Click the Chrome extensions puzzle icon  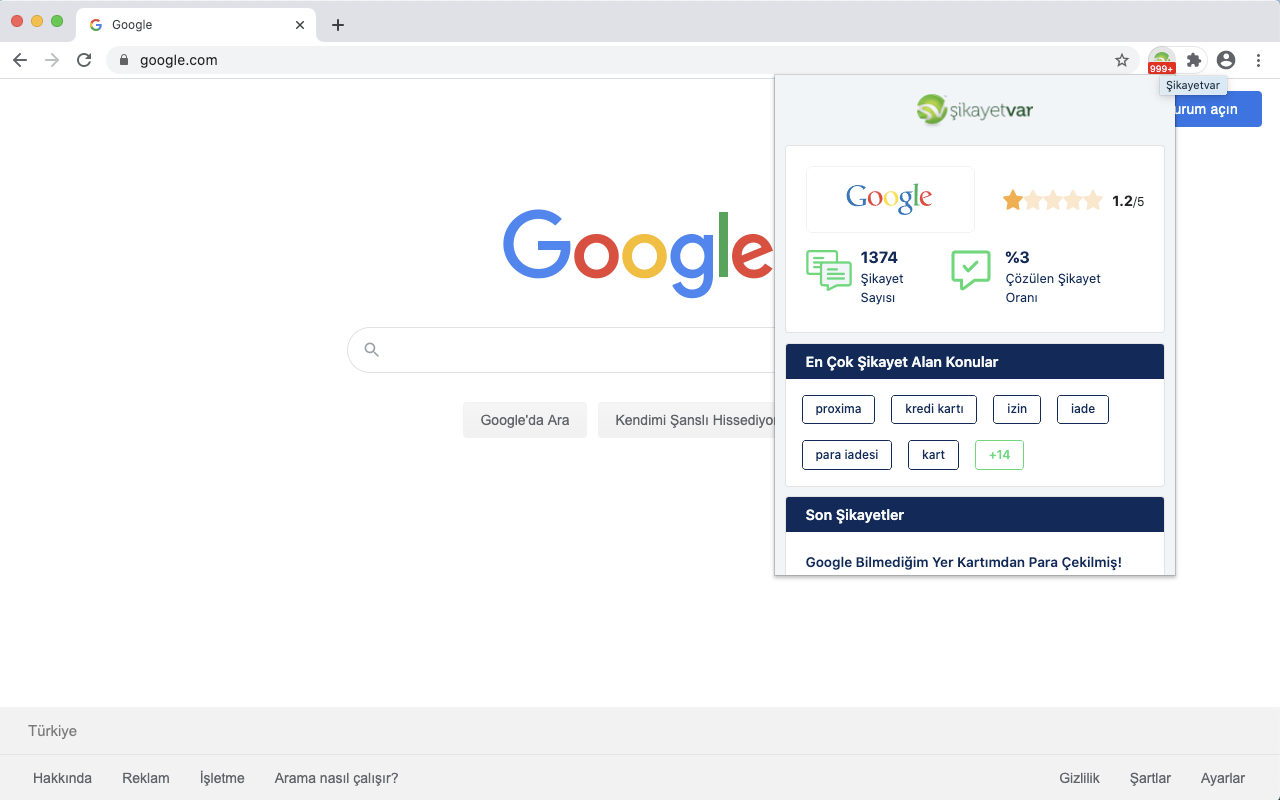(1193, 60)
